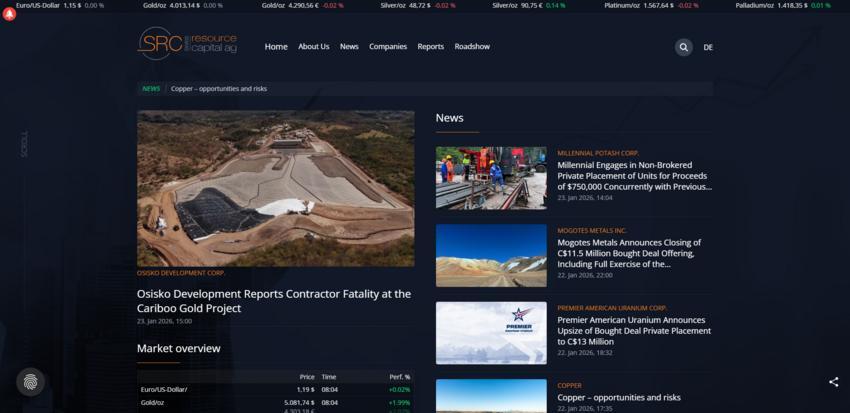850x413 pixels.
Task: Open the Millennial drilling workers thumbnail
Action: coord(491,178)
